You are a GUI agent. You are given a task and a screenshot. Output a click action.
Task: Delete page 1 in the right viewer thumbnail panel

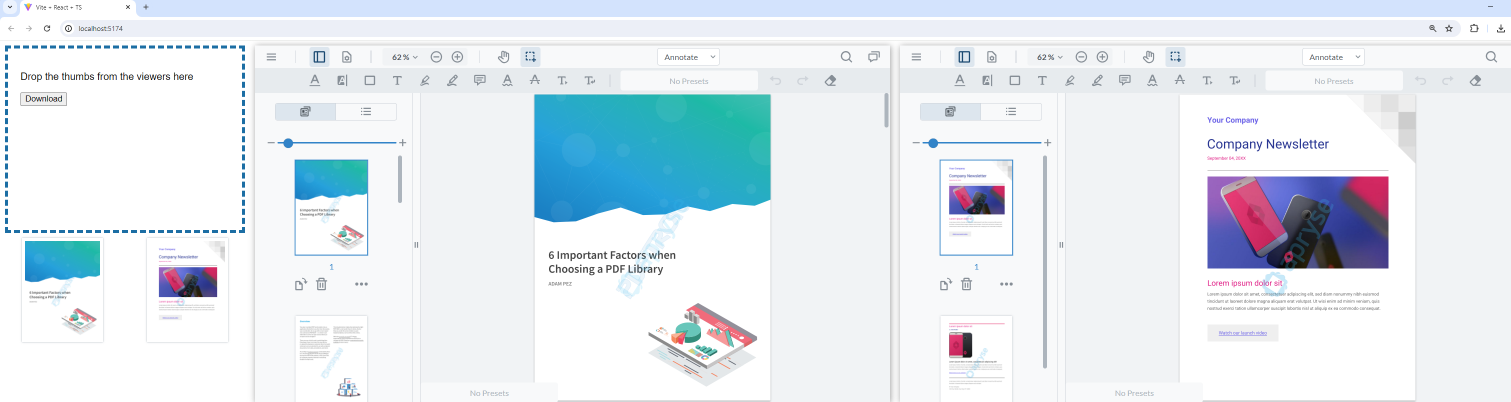pyautogui.click(x=966, y=285)
